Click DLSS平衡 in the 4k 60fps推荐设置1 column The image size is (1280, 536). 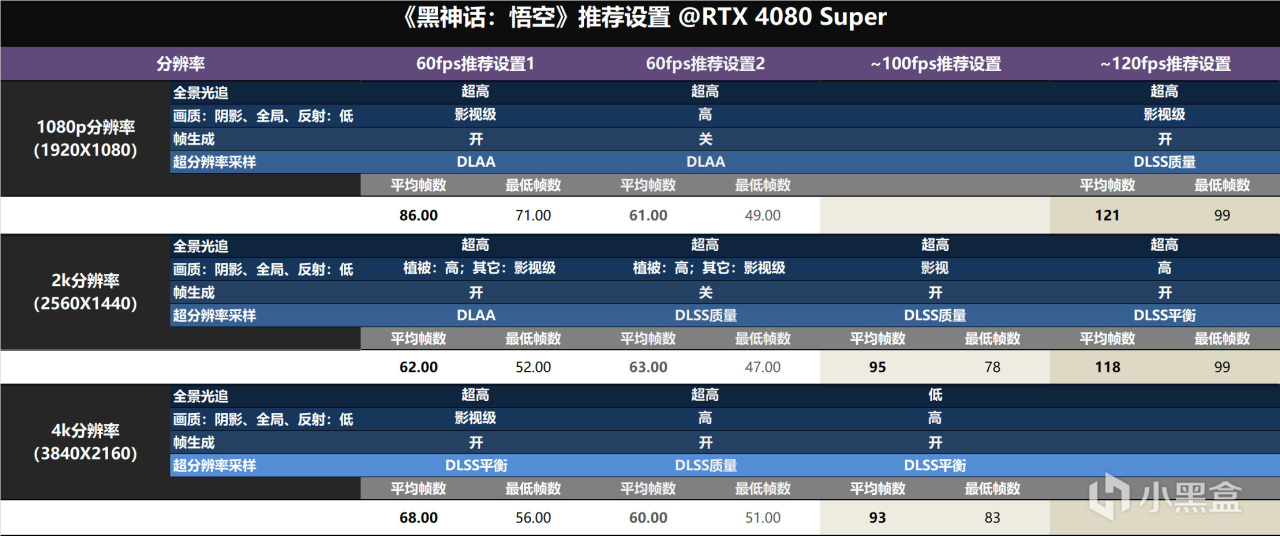tap(476, 465)
